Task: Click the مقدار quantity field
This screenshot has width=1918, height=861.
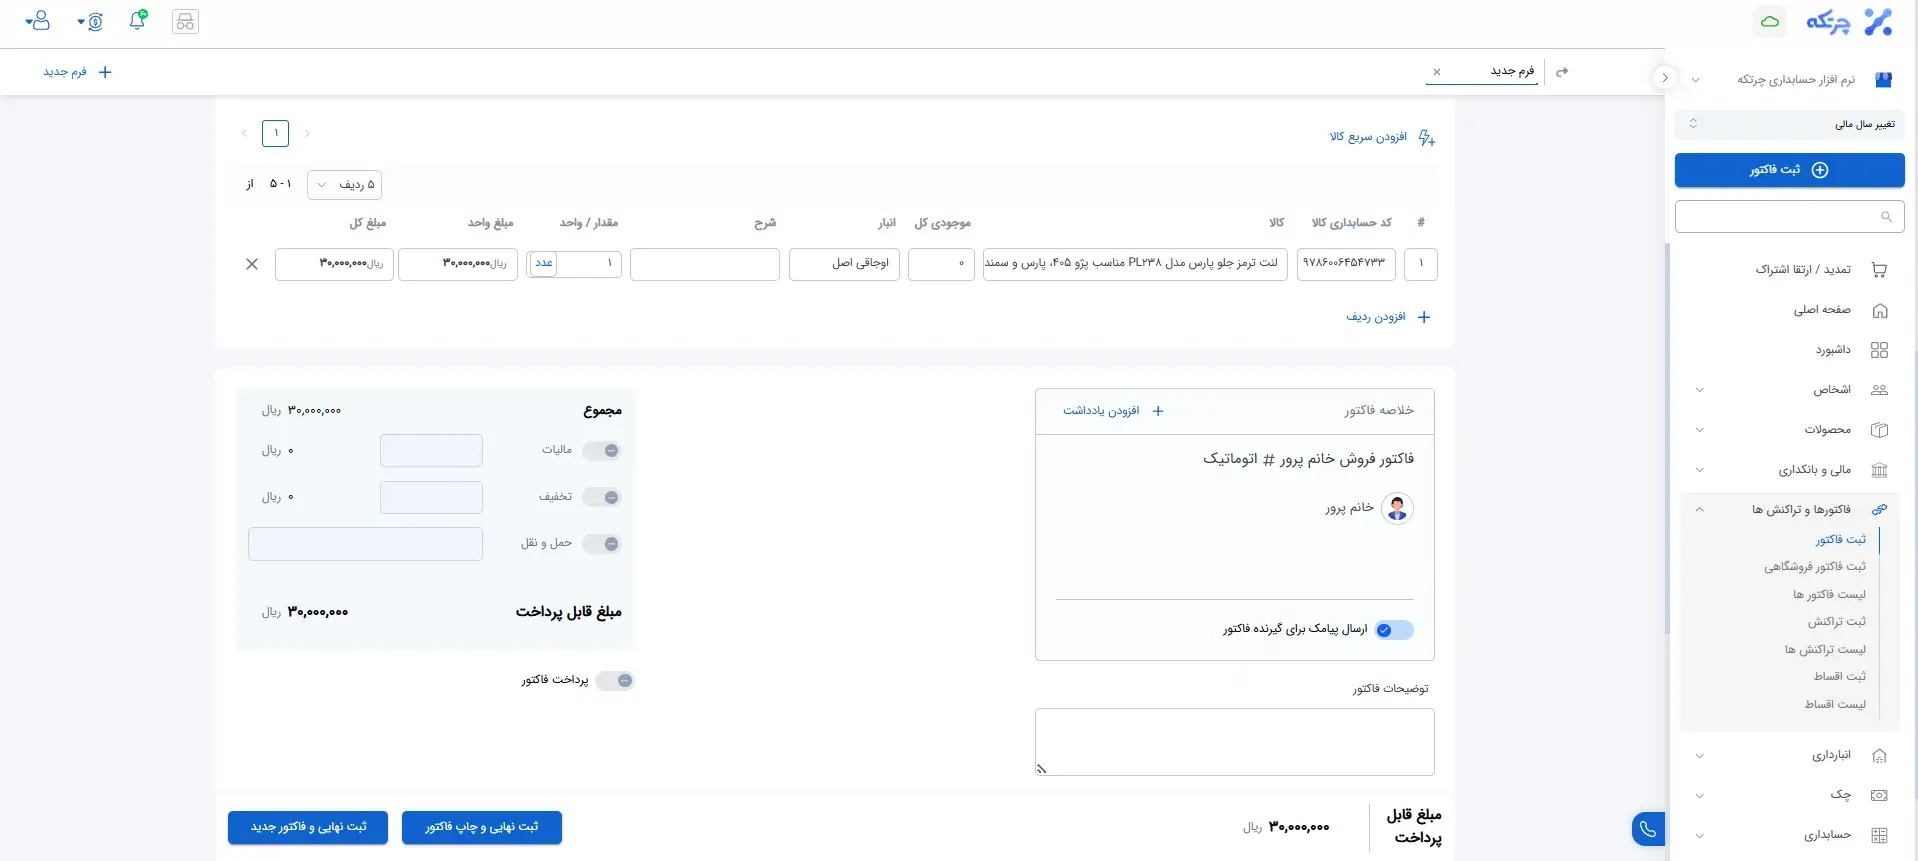Action: coord(589,264)
